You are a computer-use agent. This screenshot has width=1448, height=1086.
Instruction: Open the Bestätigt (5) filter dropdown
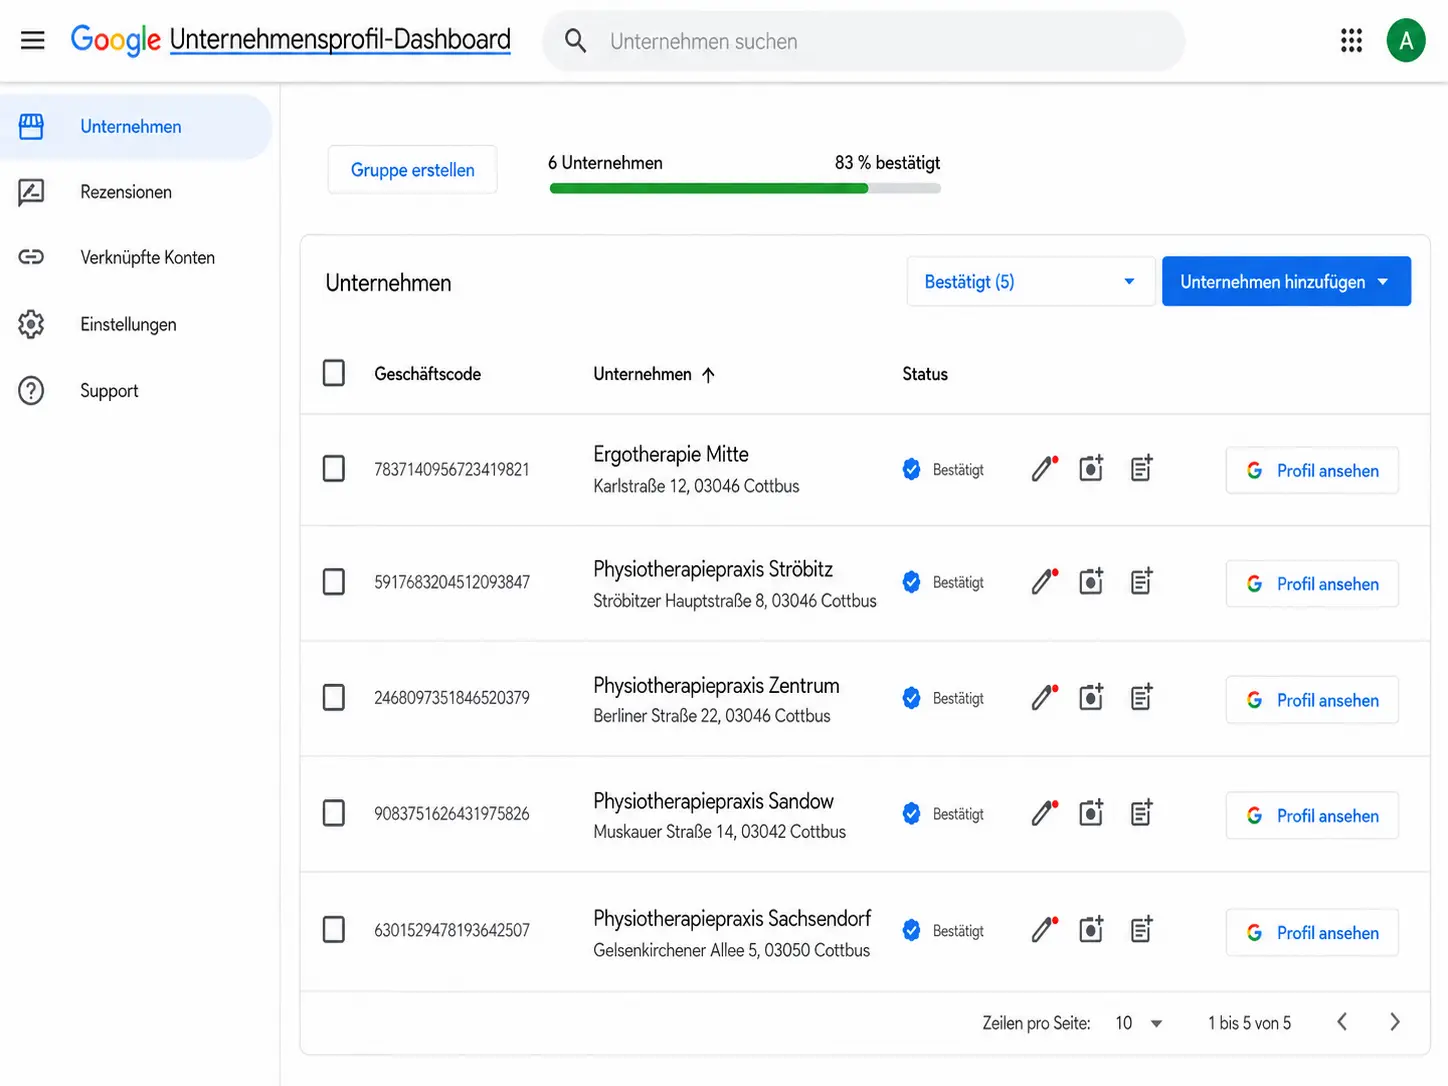(1030, 282)
